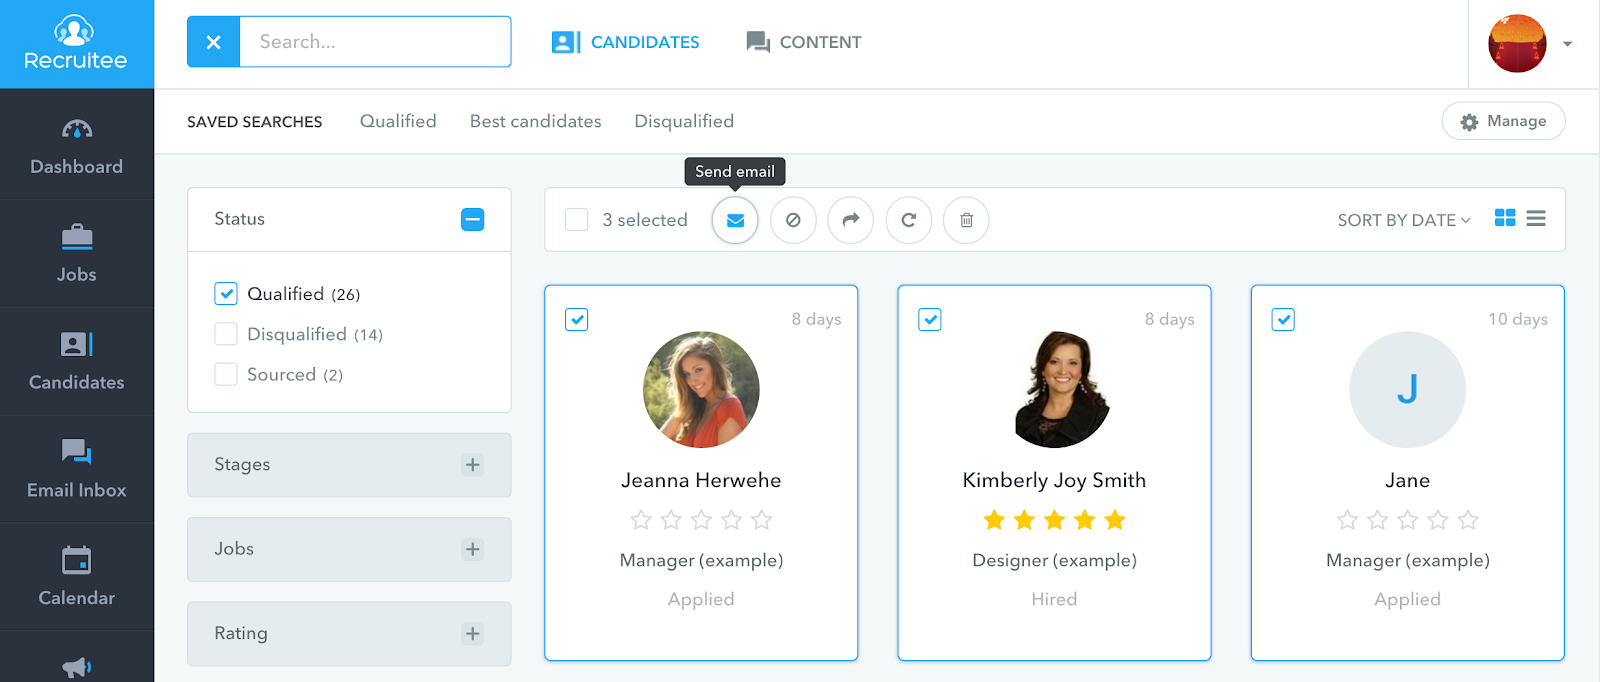
Task: Delete the selected candidates
Action: click(x=965, y=220)
